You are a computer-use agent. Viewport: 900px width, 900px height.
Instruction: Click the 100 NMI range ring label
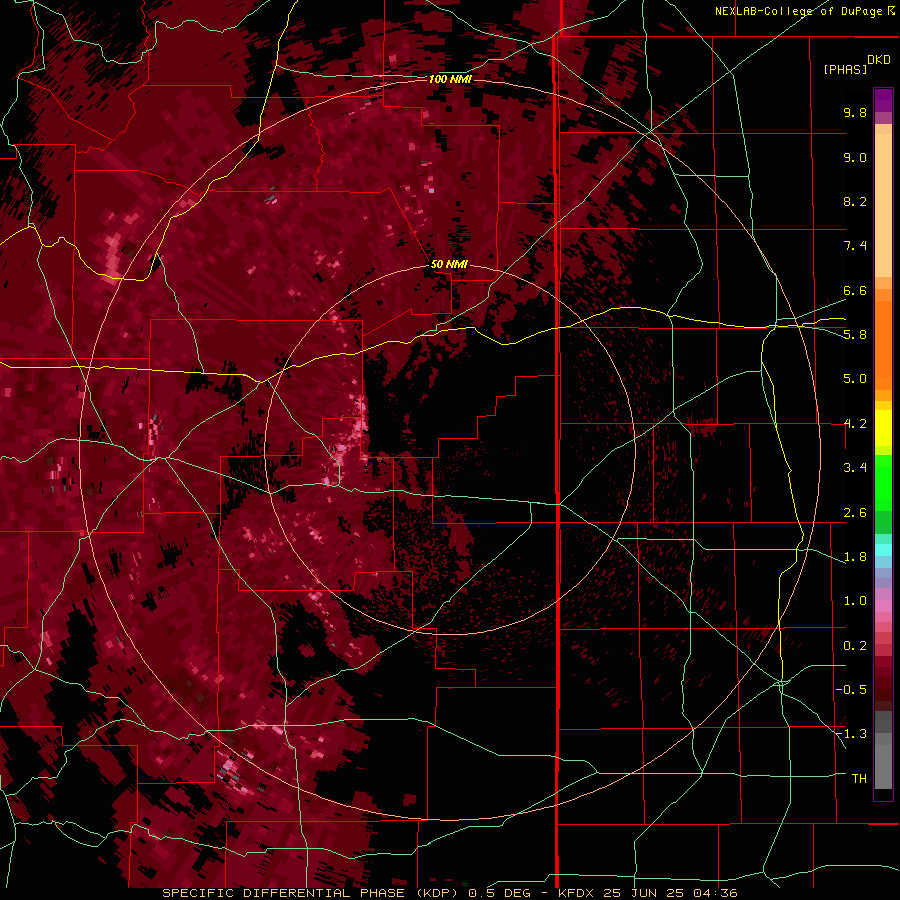pyautogui.click(x=450, y=79)
